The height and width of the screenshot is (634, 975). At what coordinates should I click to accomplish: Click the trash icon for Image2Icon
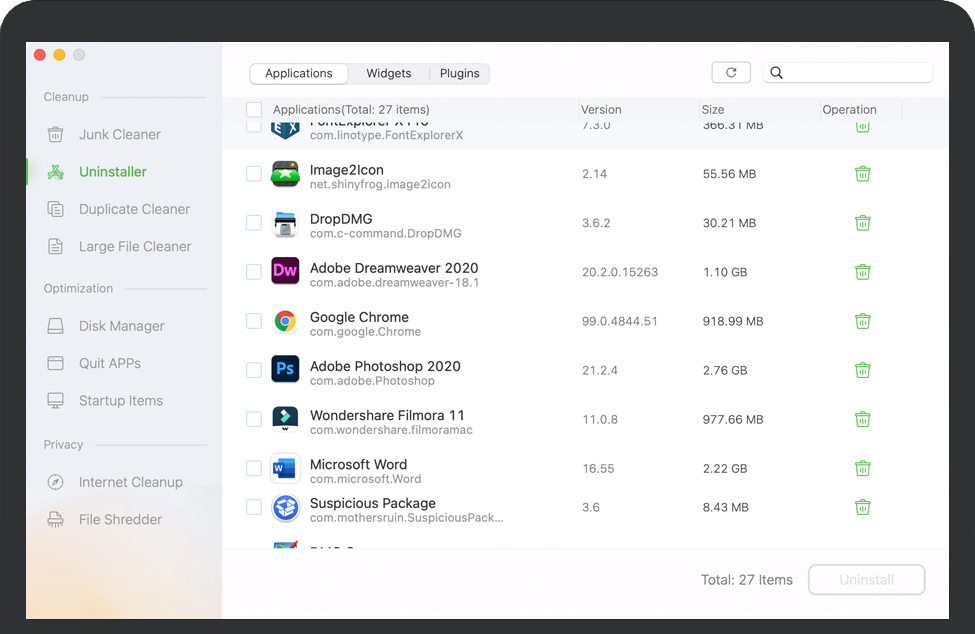coord(862,174)
